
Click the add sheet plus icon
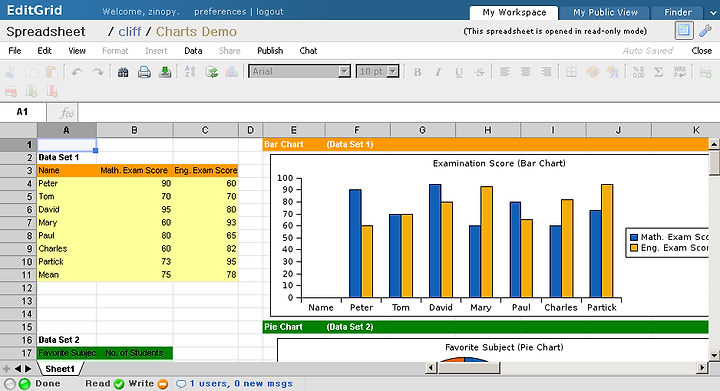click(6, 369)
